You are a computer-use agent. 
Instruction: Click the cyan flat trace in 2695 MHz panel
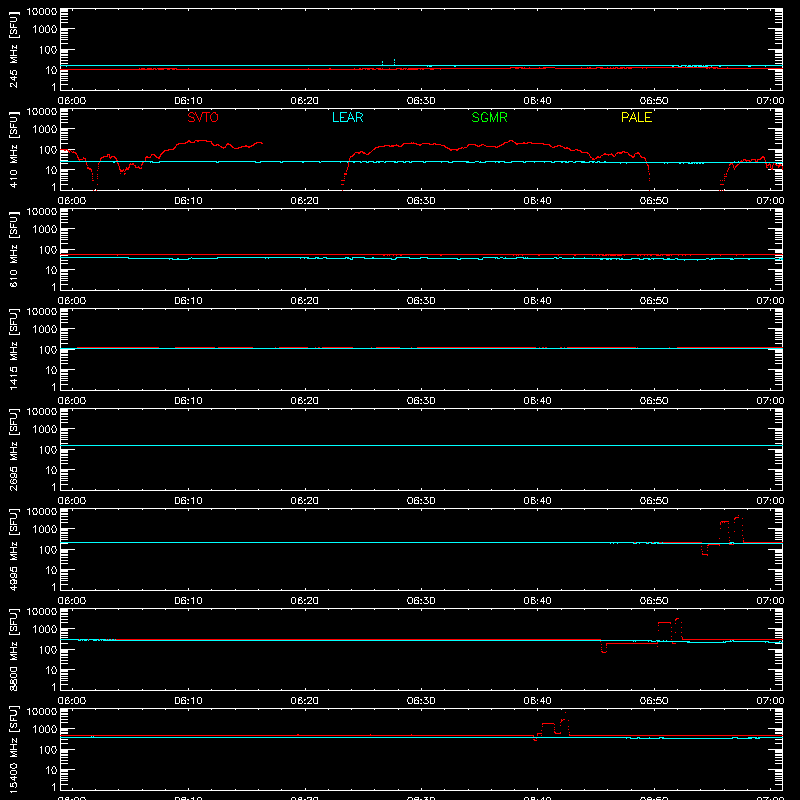click(421, 445)
